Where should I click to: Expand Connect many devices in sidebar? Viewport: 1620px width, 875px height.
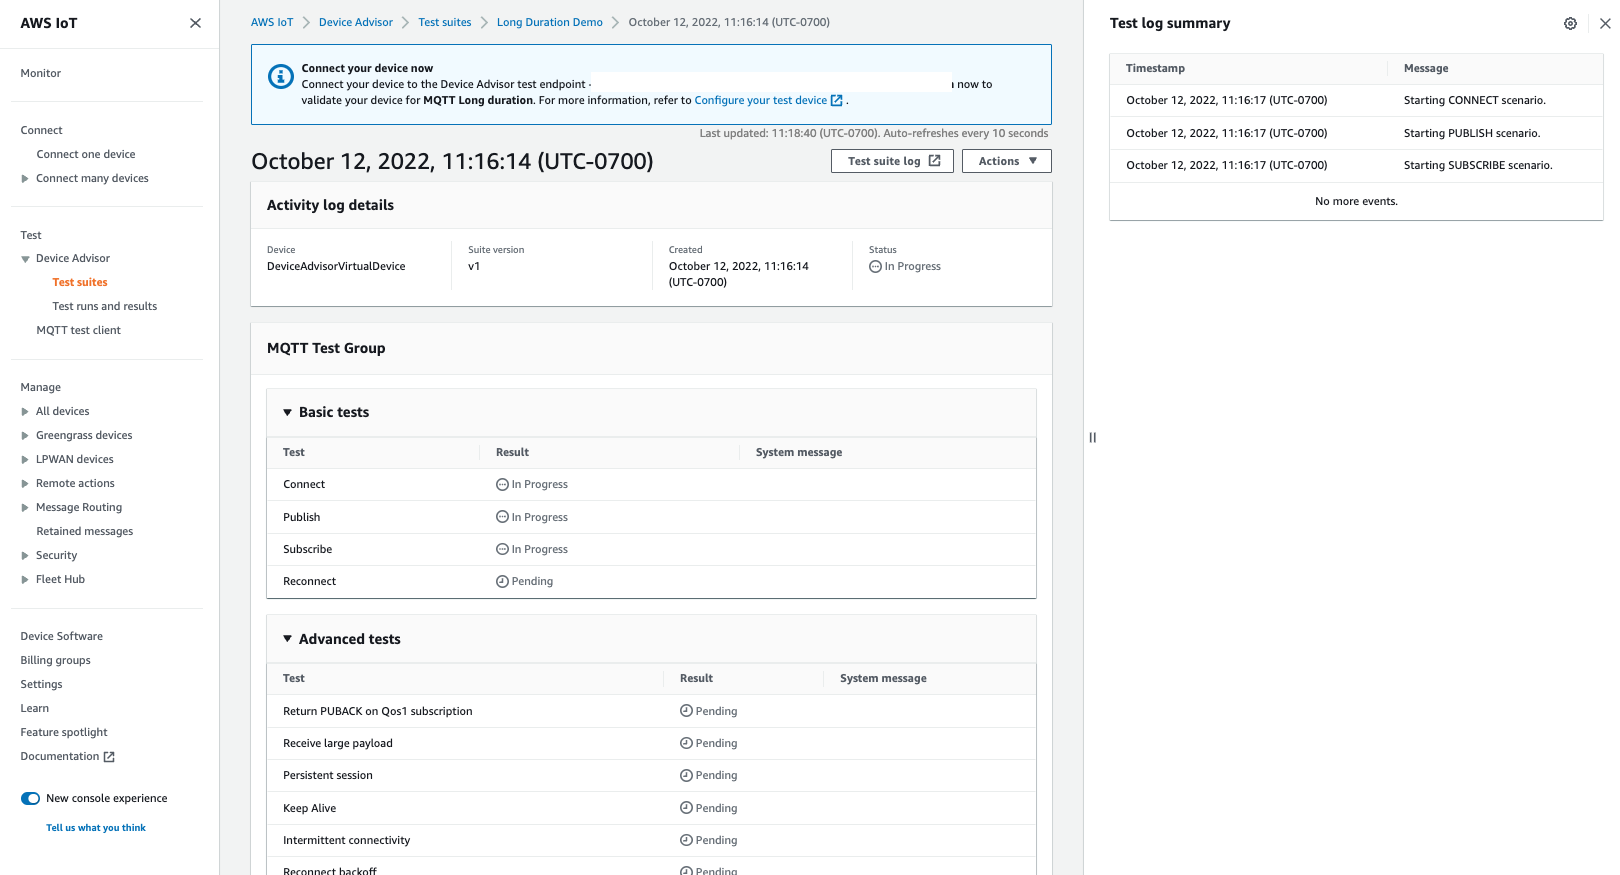tap(25, 179)
